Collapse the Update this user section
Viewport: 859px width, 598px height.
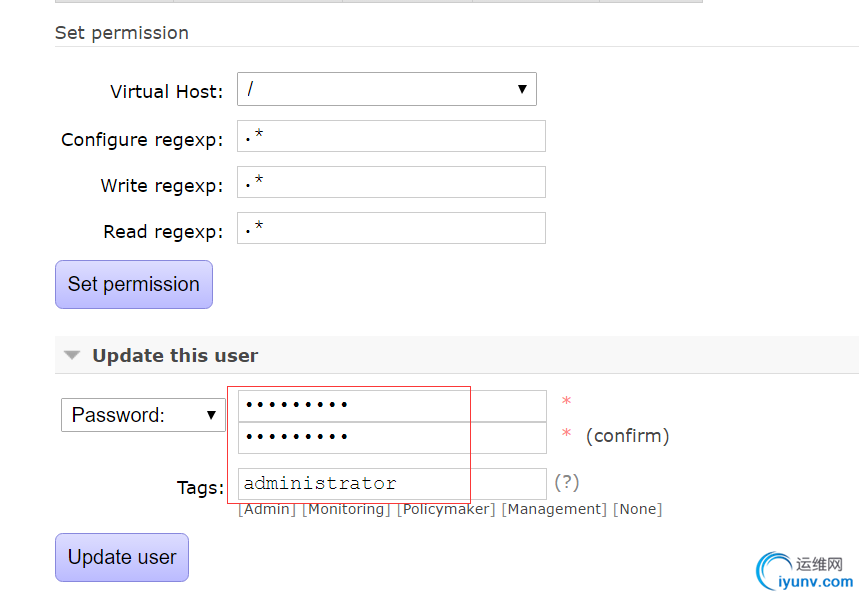click(71, 355)
